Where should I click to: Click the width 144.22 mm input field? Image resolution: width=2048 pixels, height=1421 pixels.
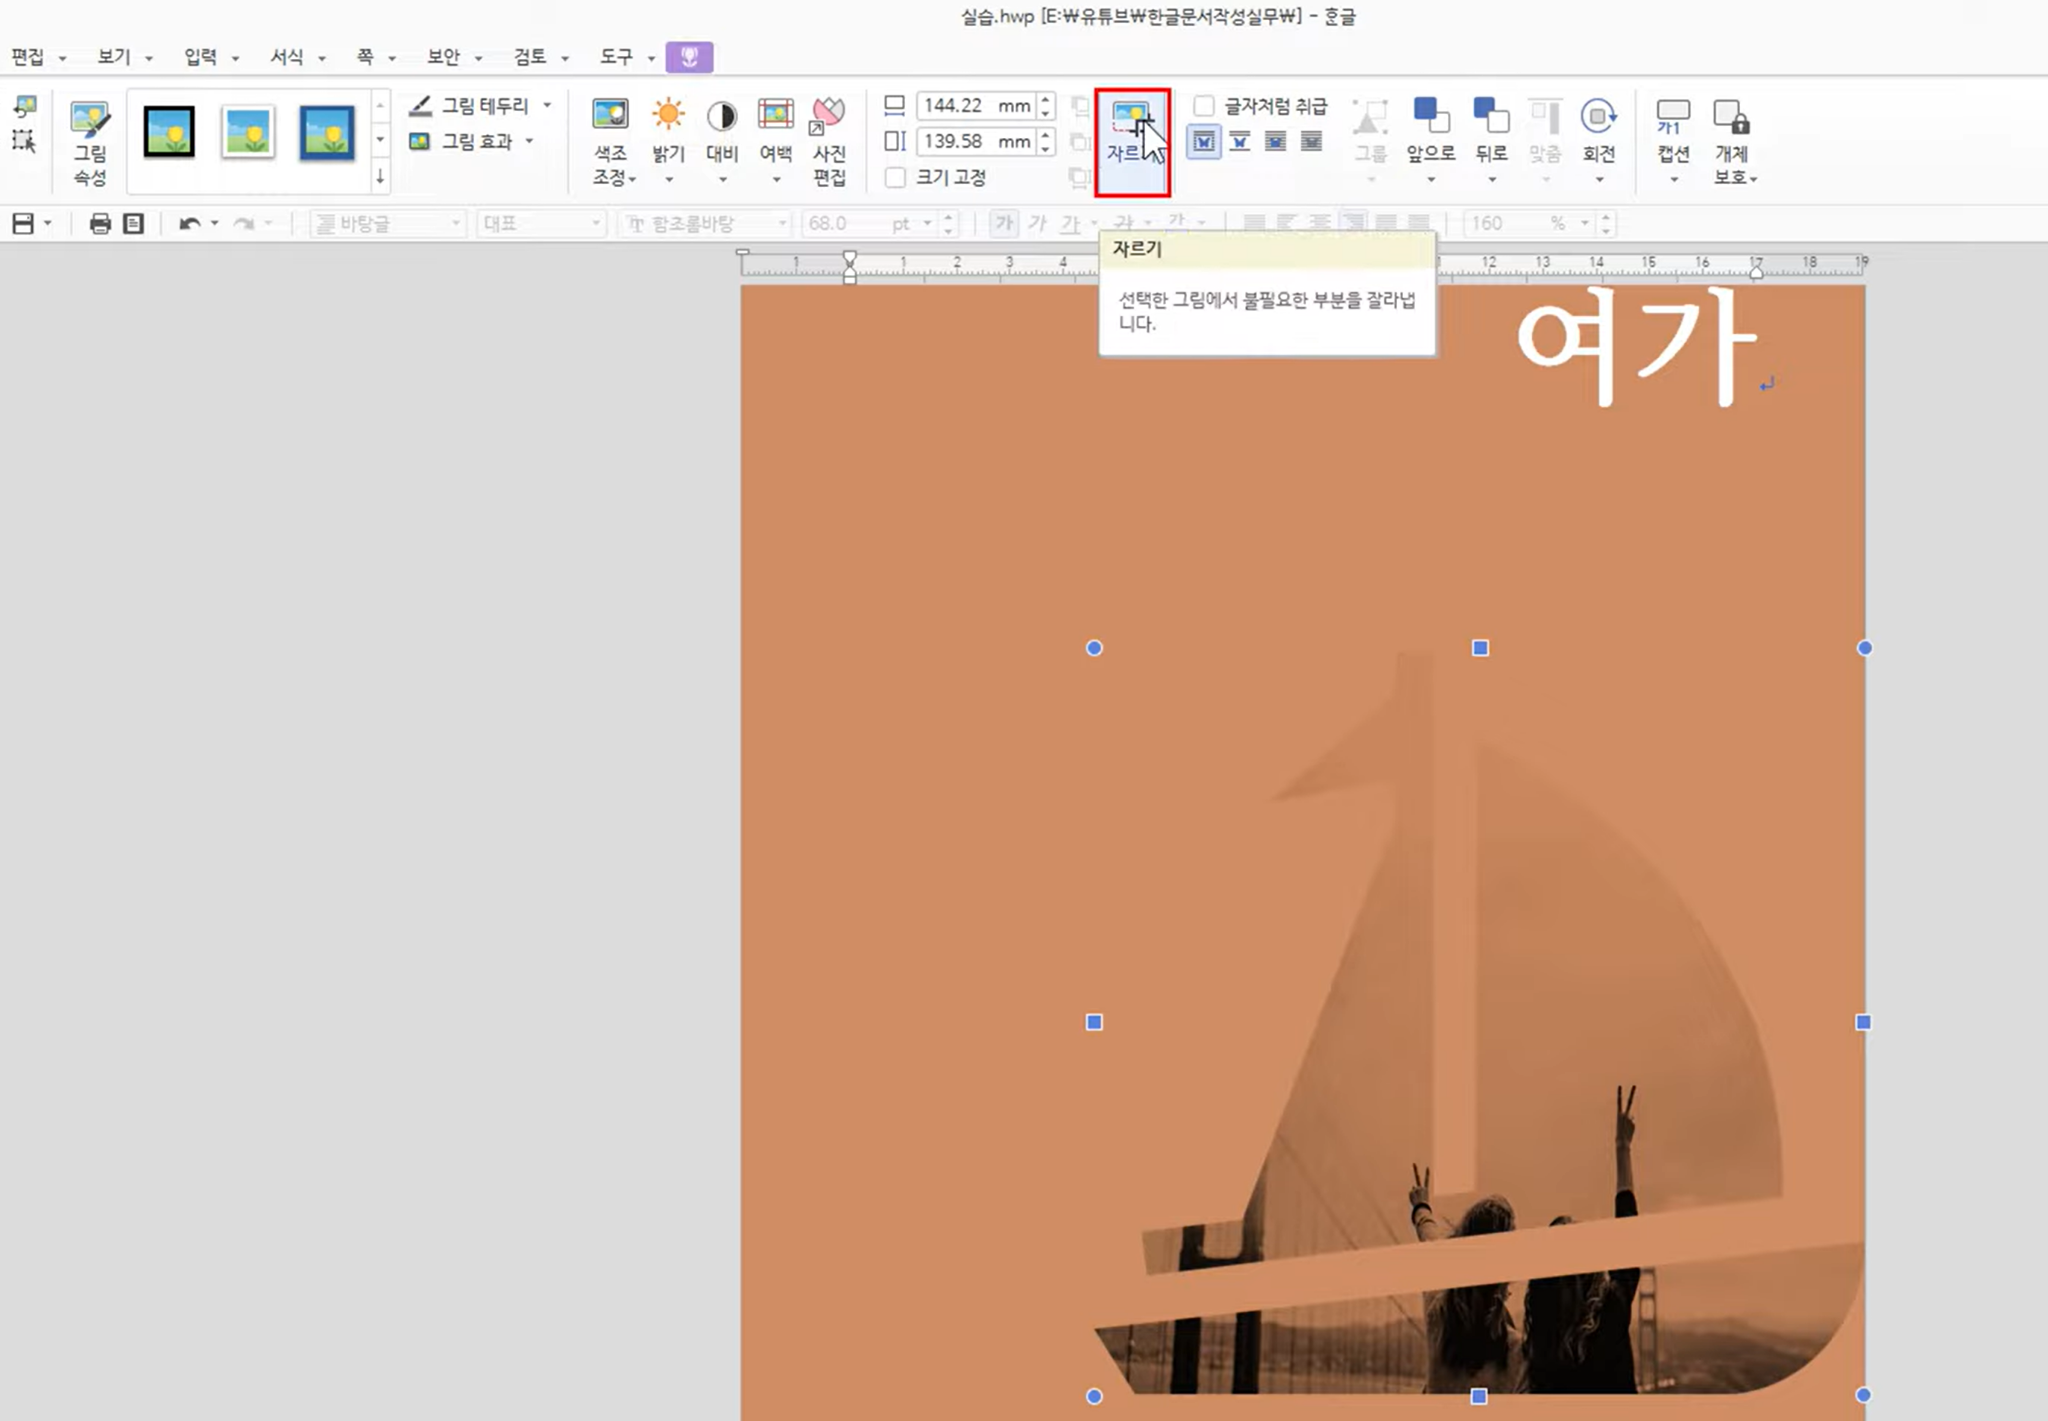pos(975,106)
